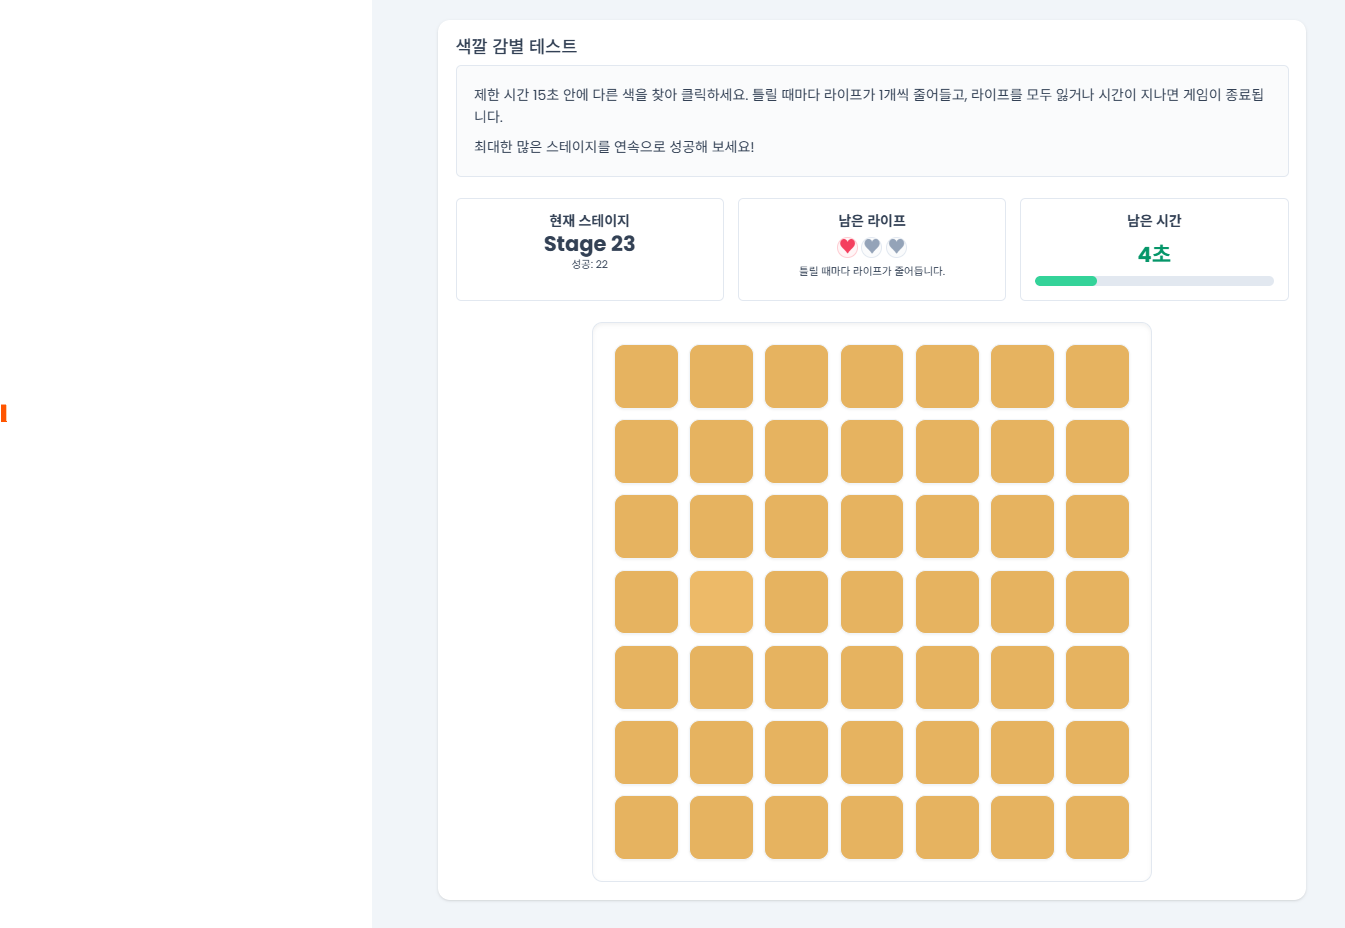1345x928 pixels.
Task: Select the bottom-left tile of the grid
Action: (x=646, y=827)
